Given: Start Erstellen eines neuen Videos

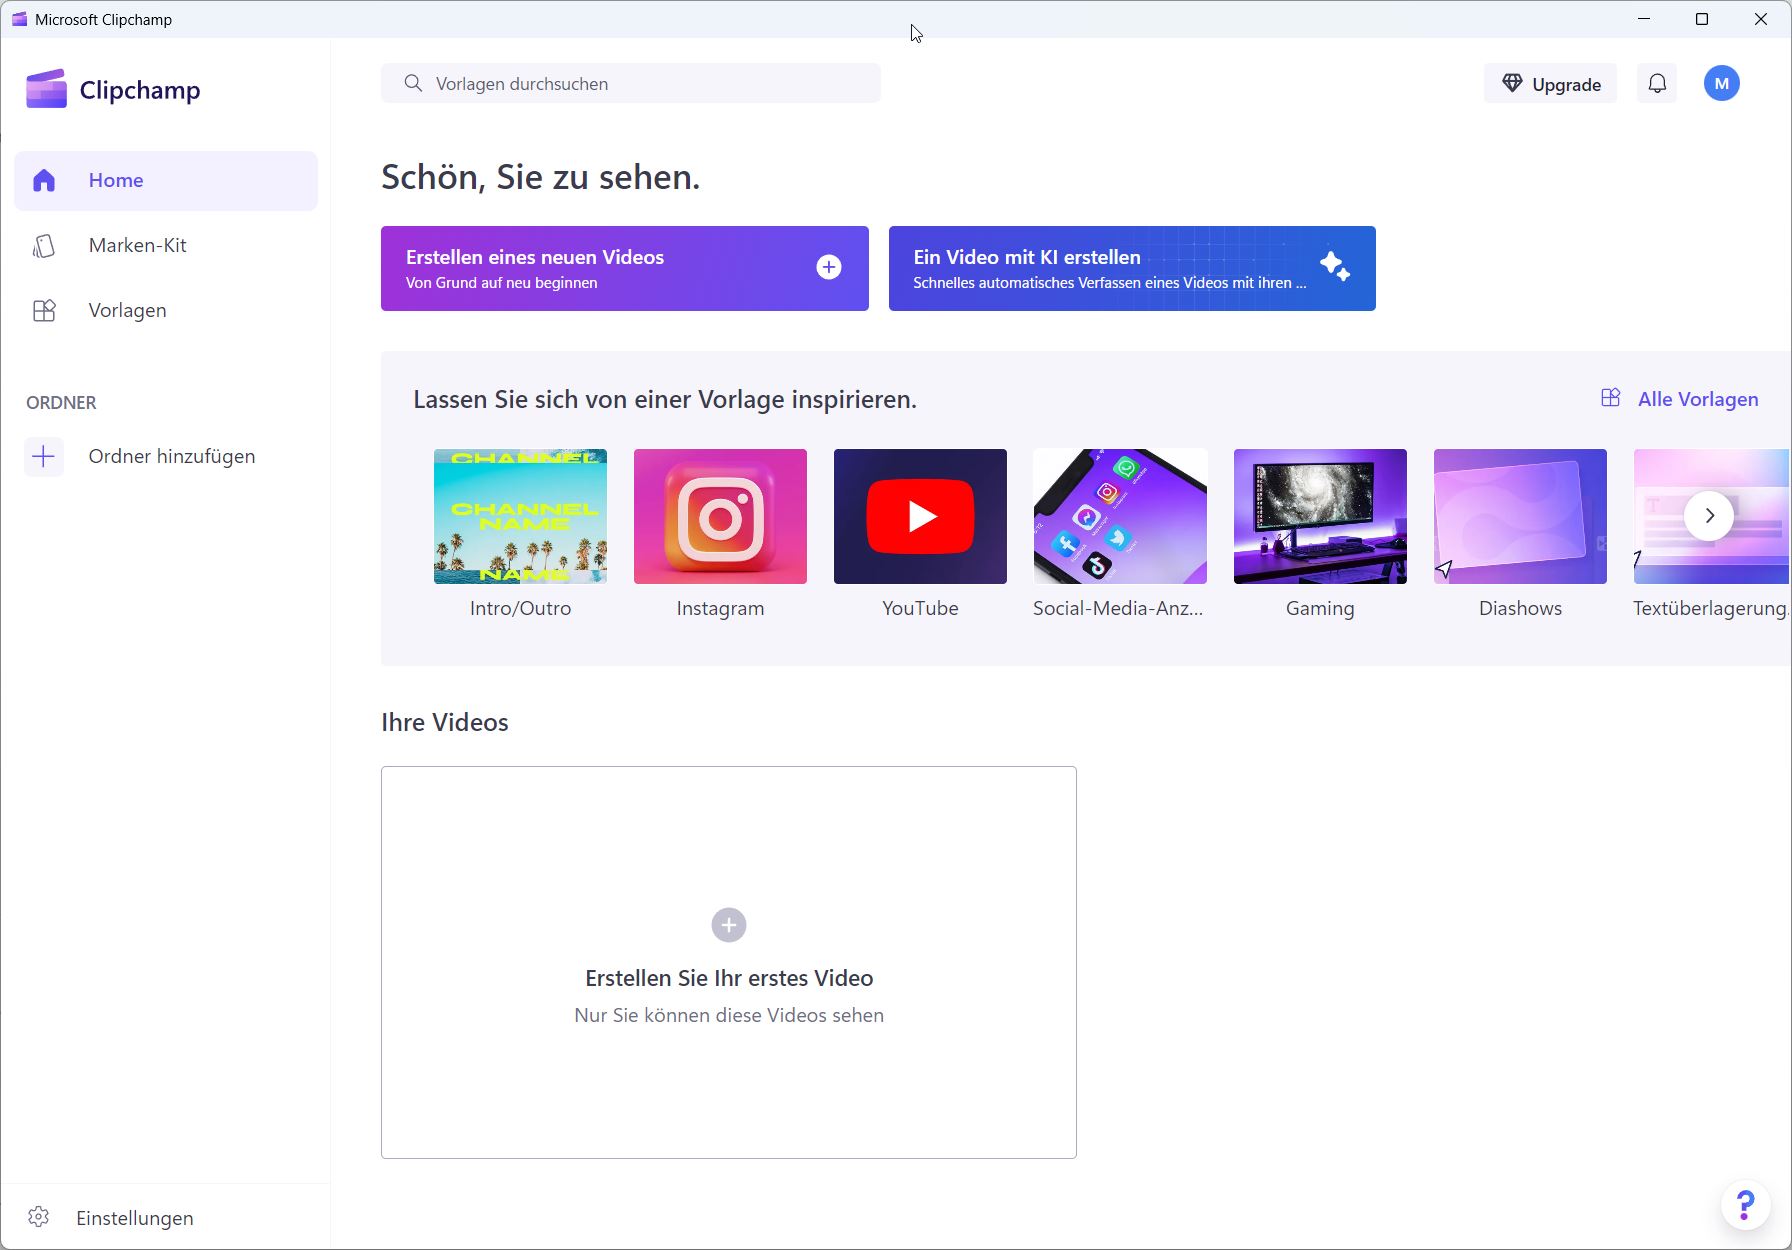Looking at the screenshot, I should click(x=625, y=268).
